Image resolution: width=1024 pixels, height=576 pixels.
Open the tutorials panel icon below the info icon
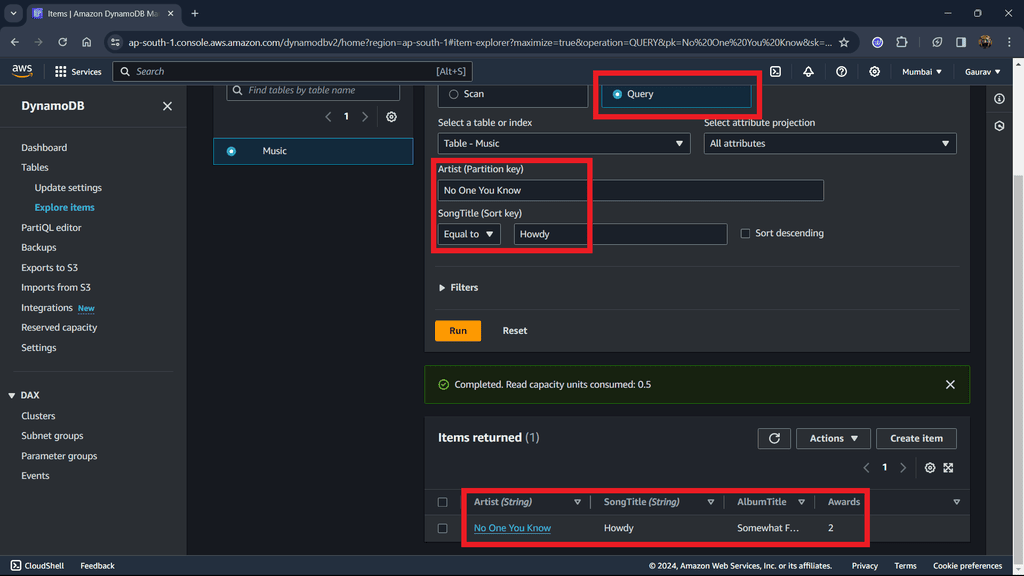click(x=999, y=126)
